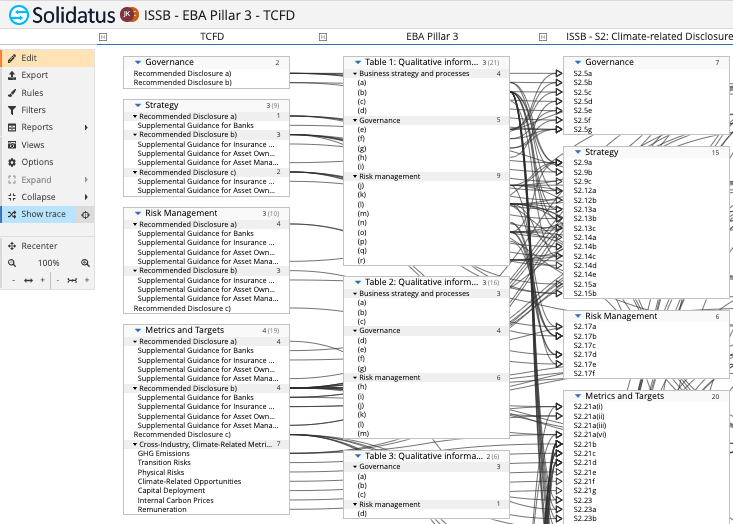
Task: Select S2.14e attribute in ISSB Strategy
Action: [585, 274]
